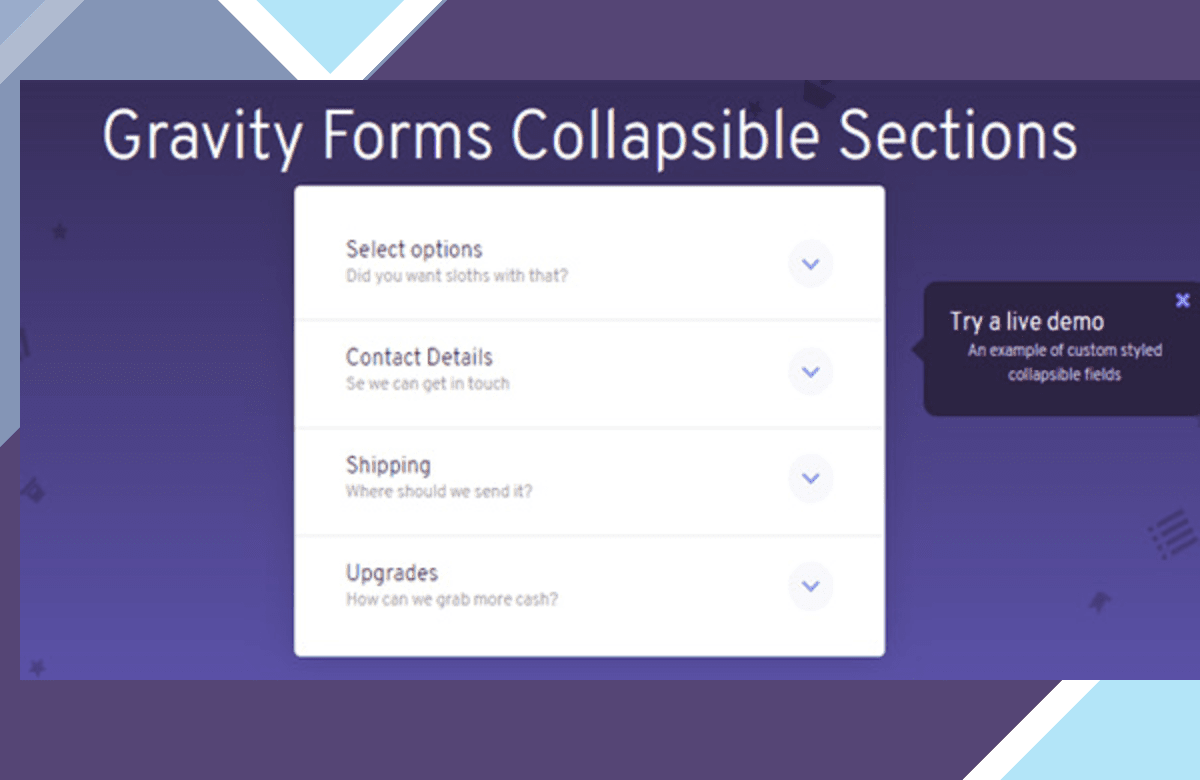Click the Try a live demo heading
Viewport: 1200px width, 780px height.
[x=1027, y=322]
